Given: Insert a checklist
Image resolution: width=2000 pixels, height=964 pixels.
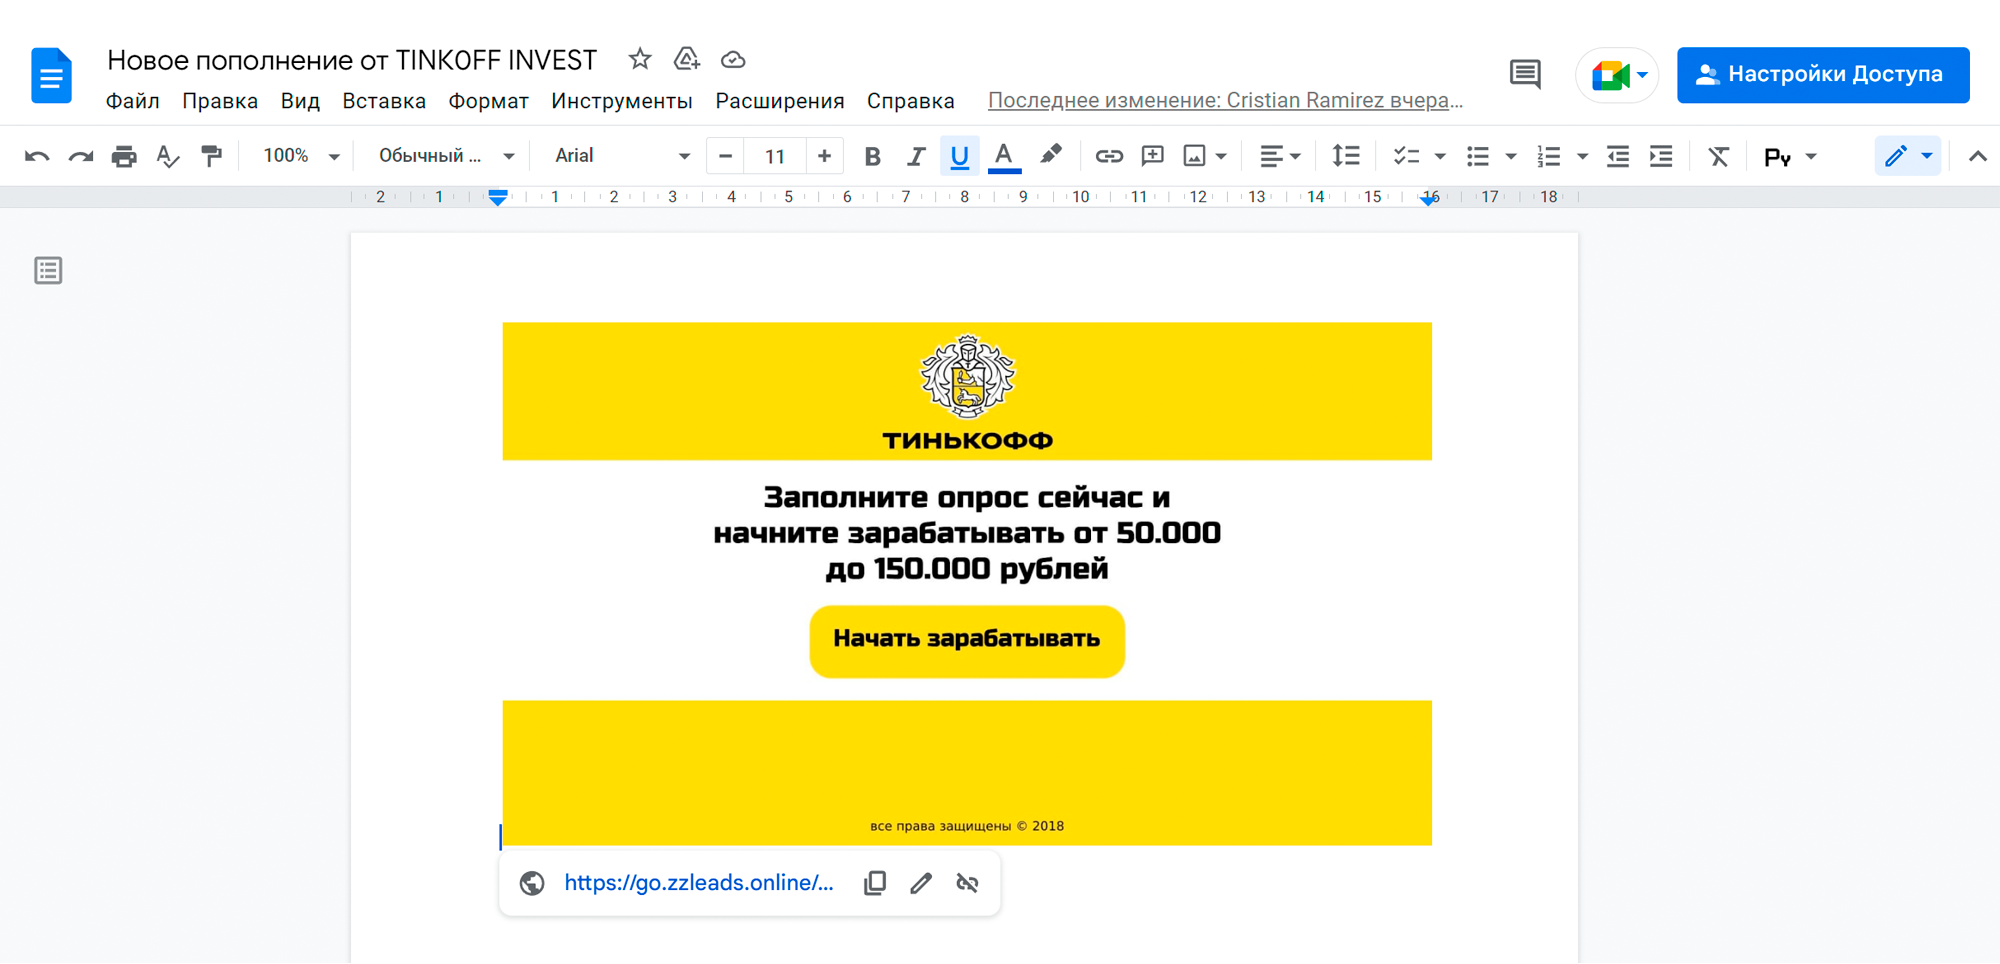Looking at the screenshot, I should pos(1406,156).
